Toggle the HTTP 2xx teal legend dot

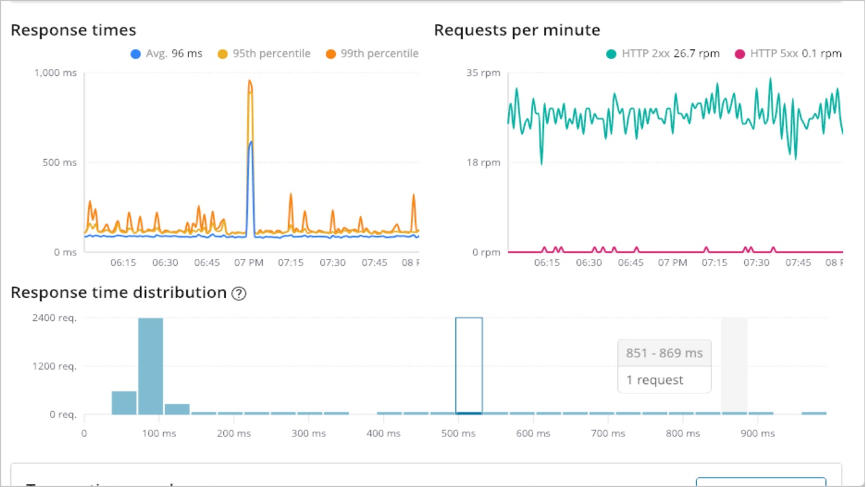611,54
